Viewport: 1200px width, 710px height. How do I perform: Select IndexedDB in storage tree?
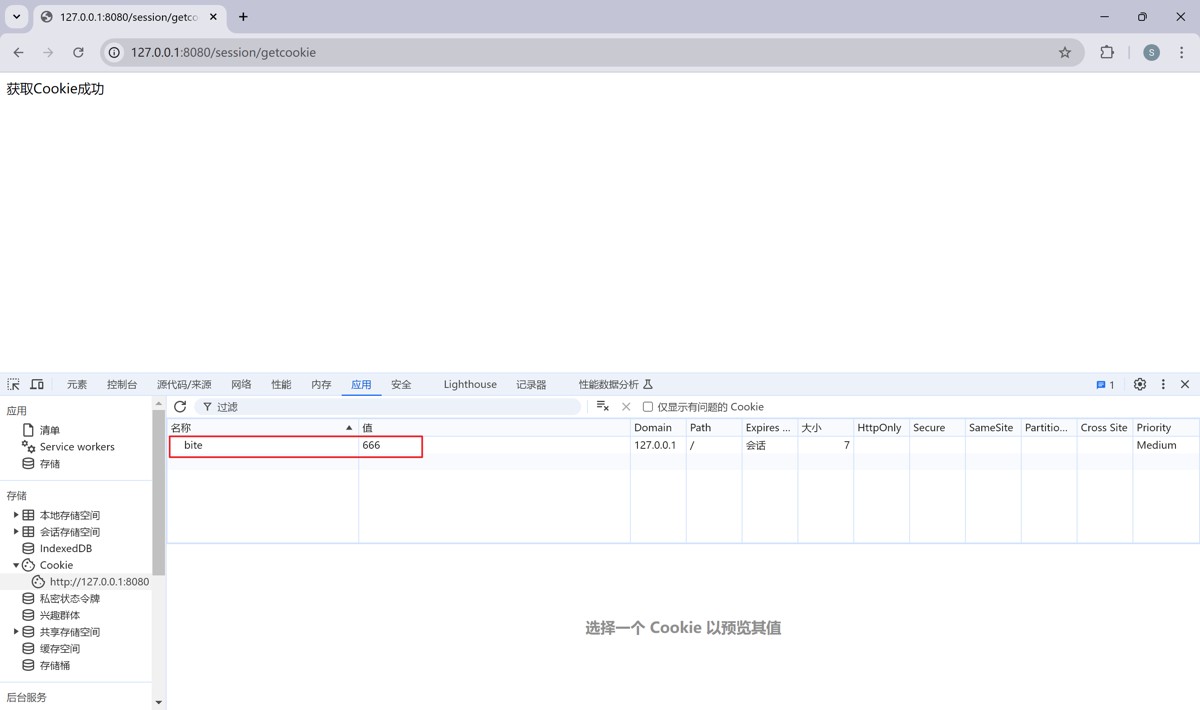(x=65, y=548)
